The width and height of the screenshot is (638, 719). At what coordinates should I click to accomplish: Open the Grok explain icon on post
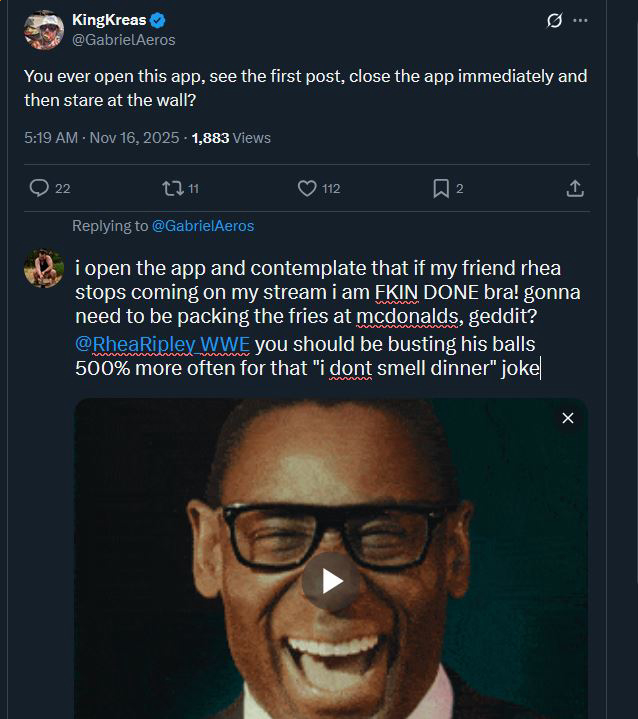(x=556, y=21)
